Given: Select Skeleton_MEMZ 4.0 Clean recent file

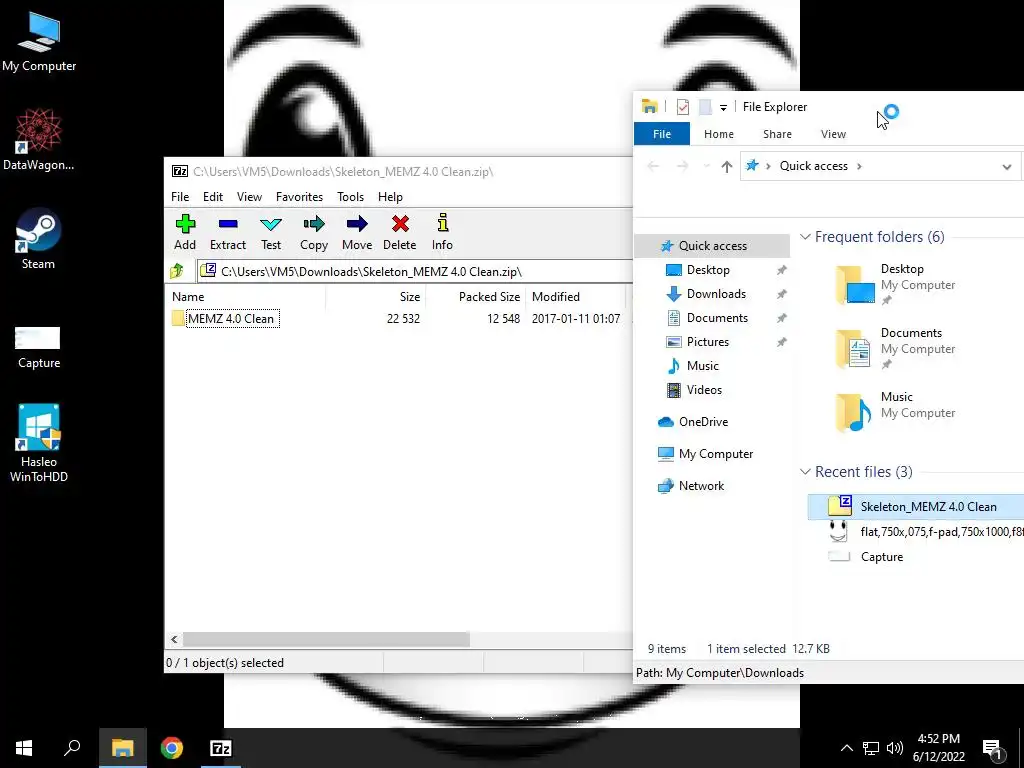Looking at the screenshot, I should pyautogui.click(x=916, y=507).
